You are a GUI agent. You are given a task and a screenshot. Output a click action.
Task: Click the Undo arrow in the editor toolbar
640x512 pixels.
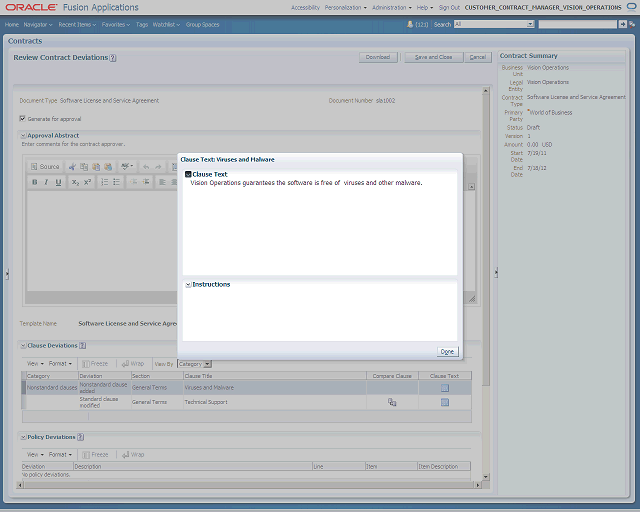(x=146, y=167)
